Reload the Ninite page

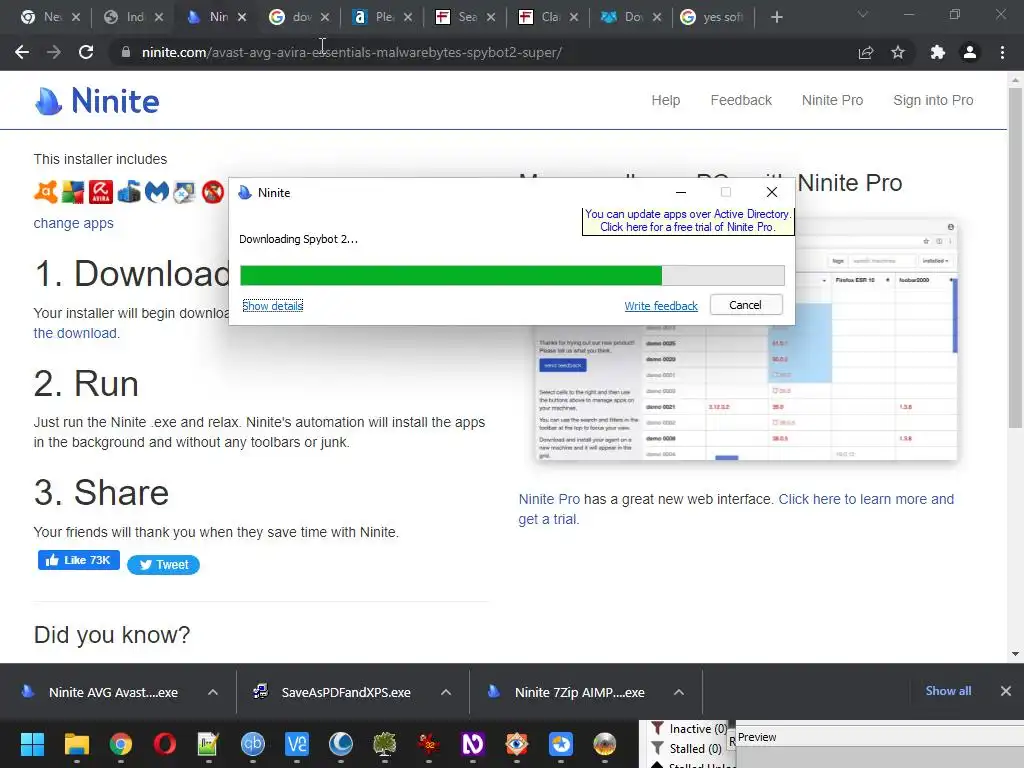tap(86, 52)
